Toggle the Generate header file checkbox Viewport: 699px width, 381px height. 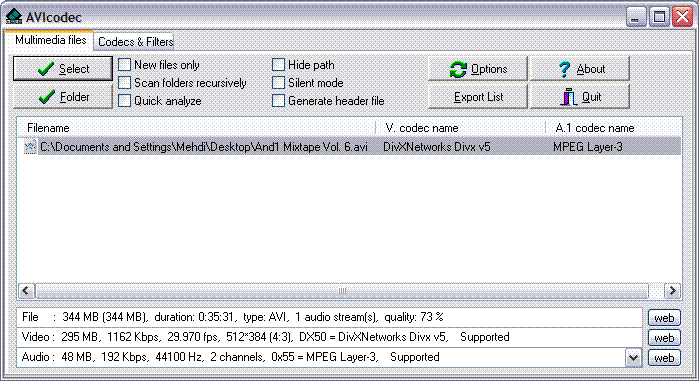[x=278, y=101]
